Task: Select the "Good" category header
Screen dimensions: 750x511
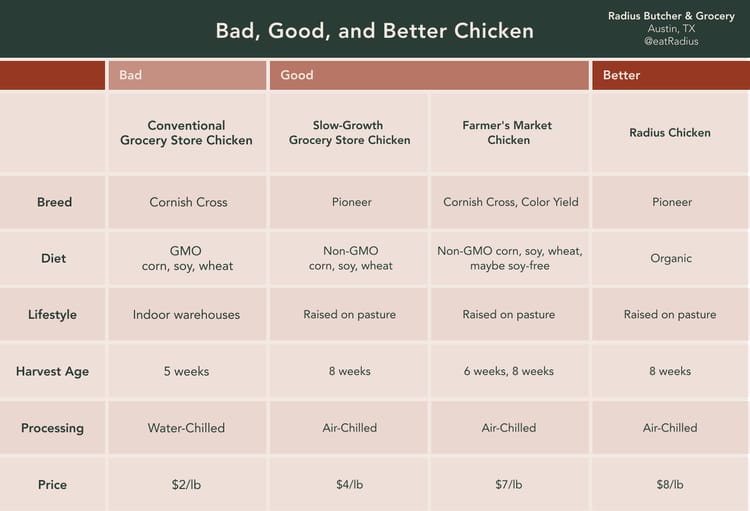Action: [x=297, y=75]
